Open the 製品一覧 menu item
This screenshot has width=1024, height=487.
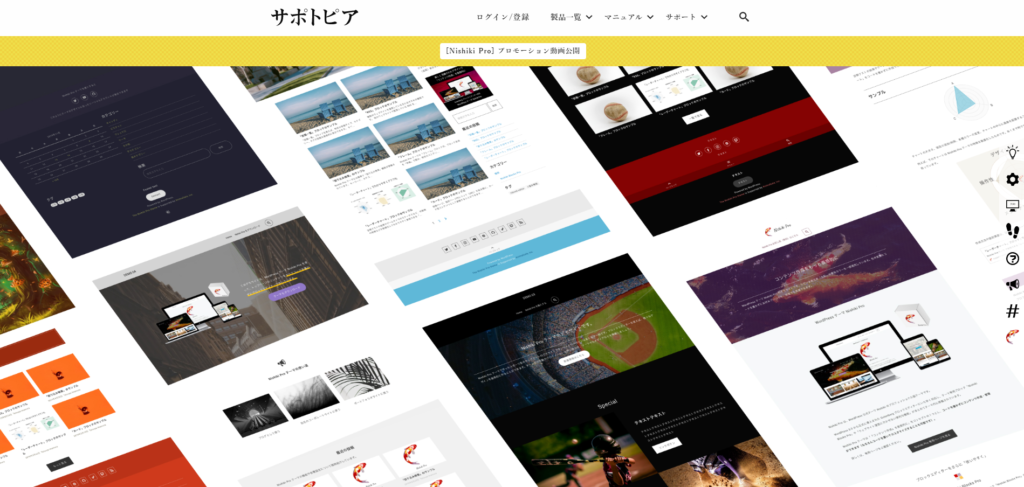pos(565,17)
